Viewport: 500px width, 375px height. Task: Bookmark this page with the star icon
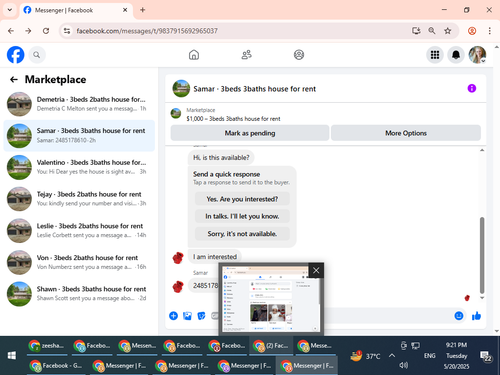click(448, 31)
